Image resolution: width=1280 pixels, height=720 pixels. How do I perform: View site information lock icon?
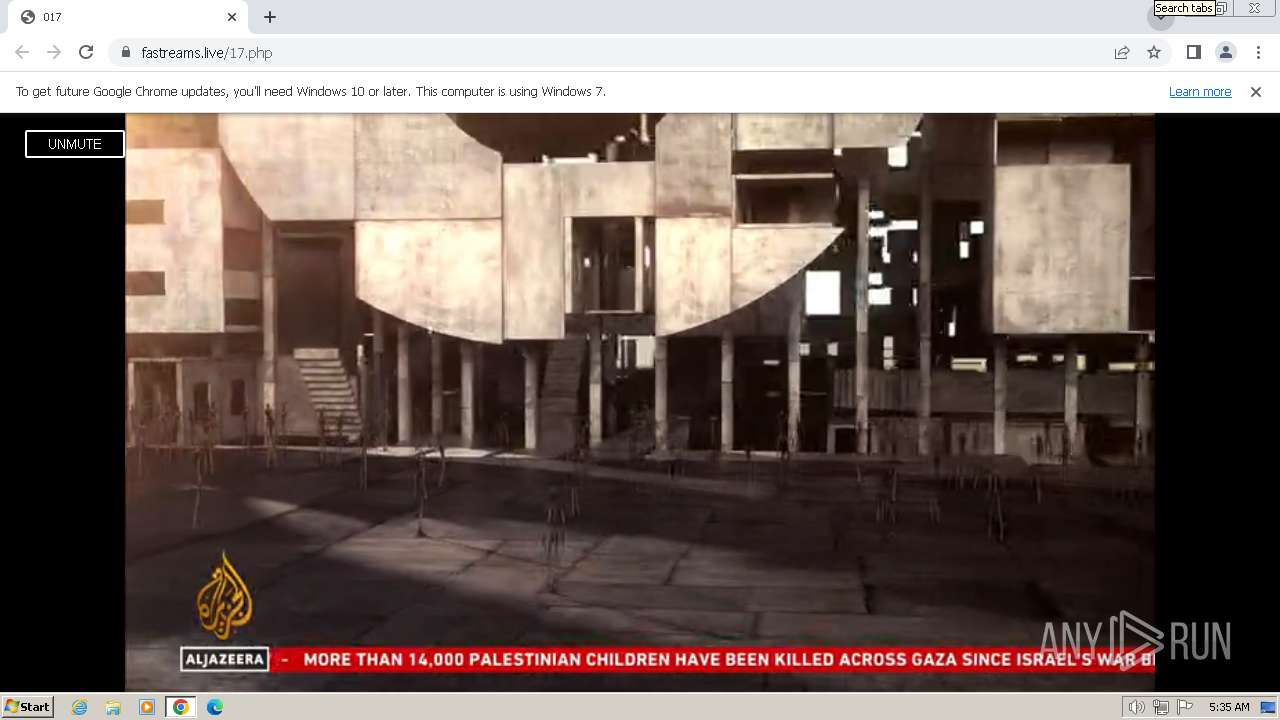[125, 52]
